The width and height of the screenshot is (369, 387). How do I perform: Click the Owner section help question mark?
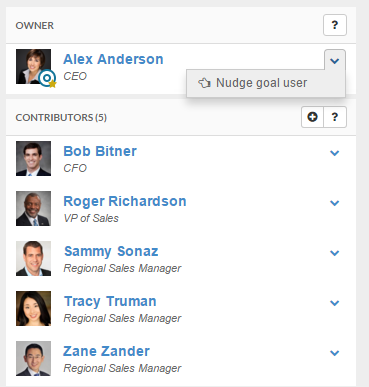point(335,25)
